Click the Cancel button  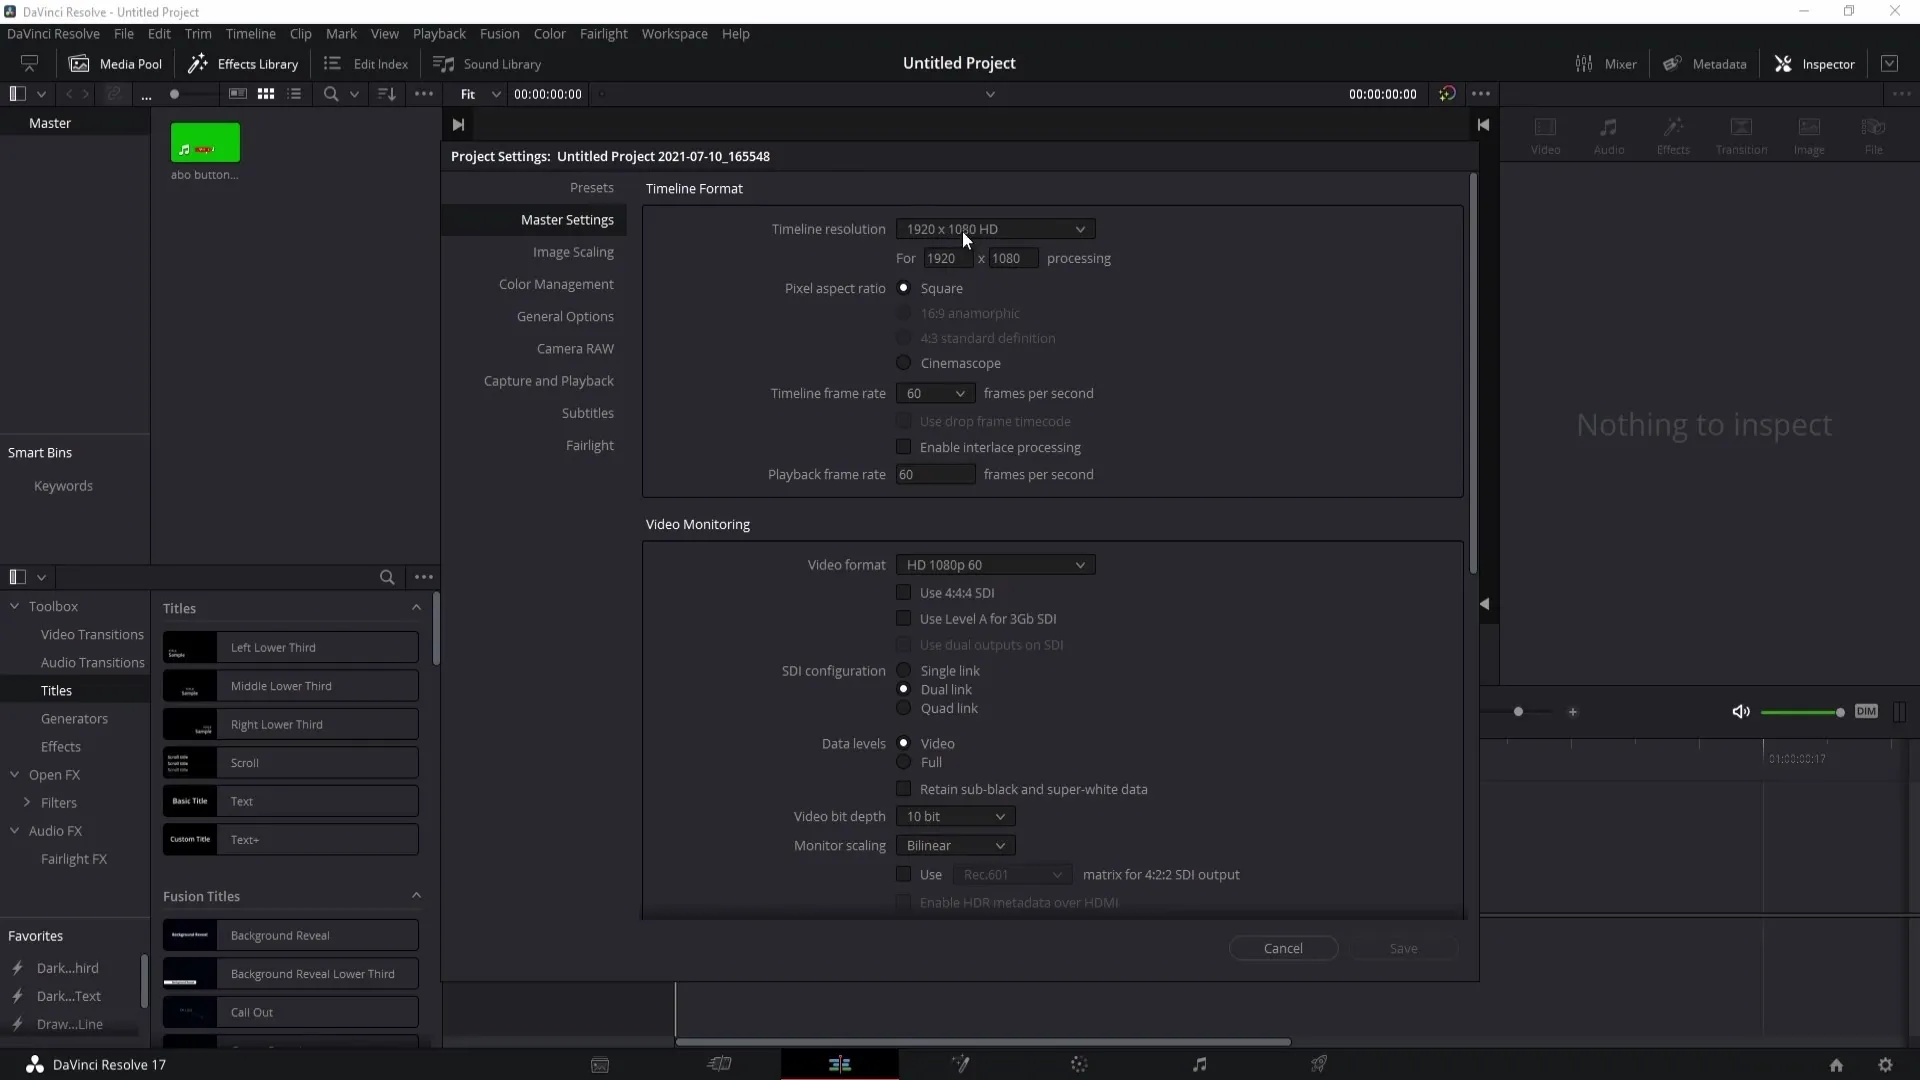click(x=1283, y=948)
